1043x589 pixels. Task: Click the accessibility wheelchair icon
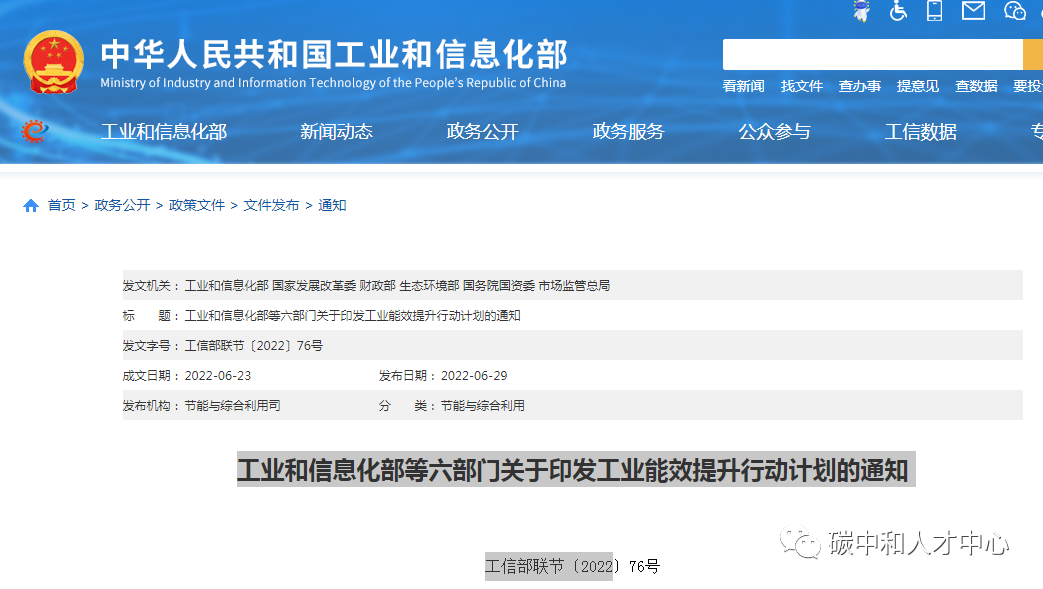[x=898, y=12]
